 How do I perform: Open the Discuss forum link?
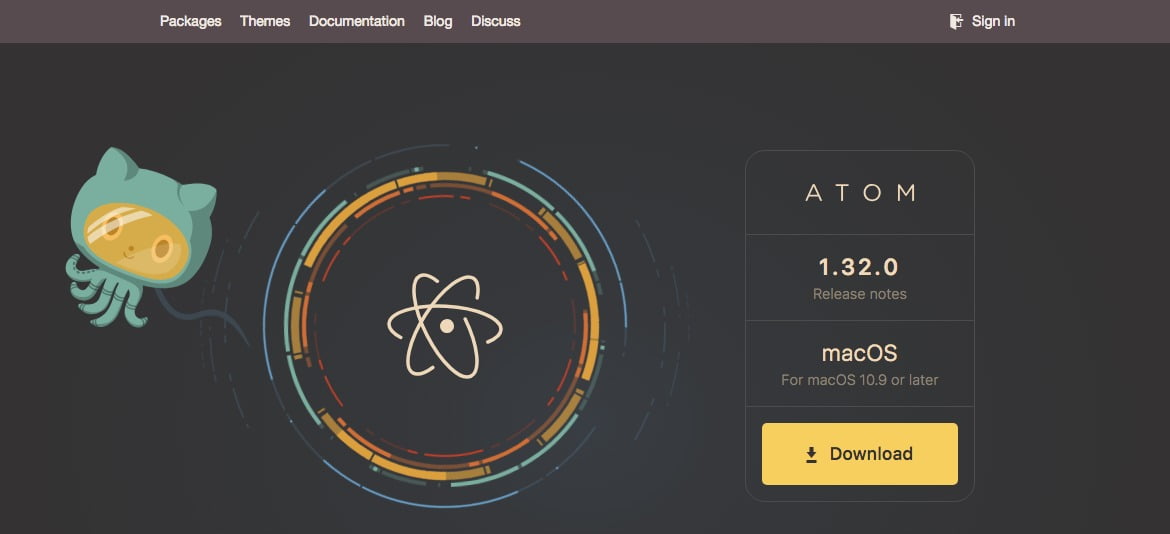click(x=495, y=21)
